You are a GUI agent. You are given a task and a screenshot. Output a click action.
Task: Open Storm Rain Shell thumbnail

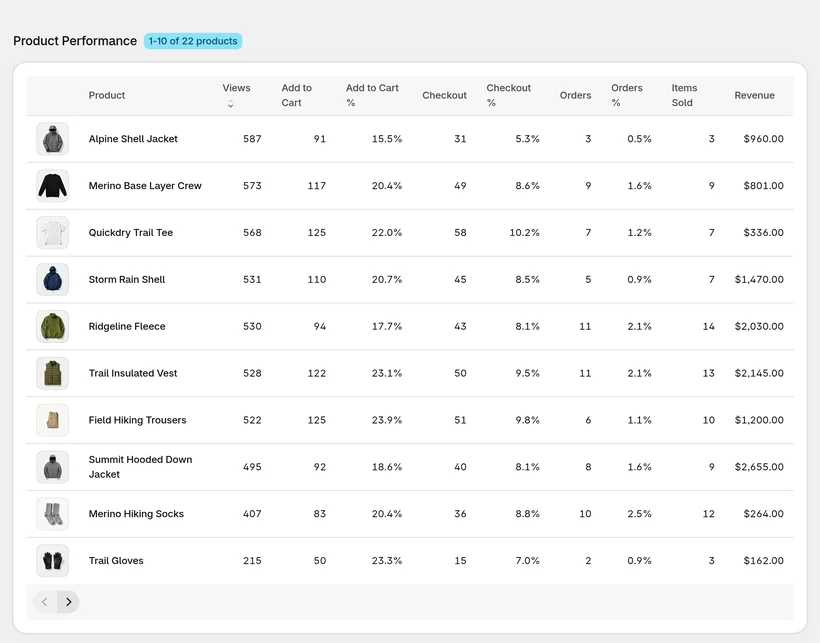[52, 280]
